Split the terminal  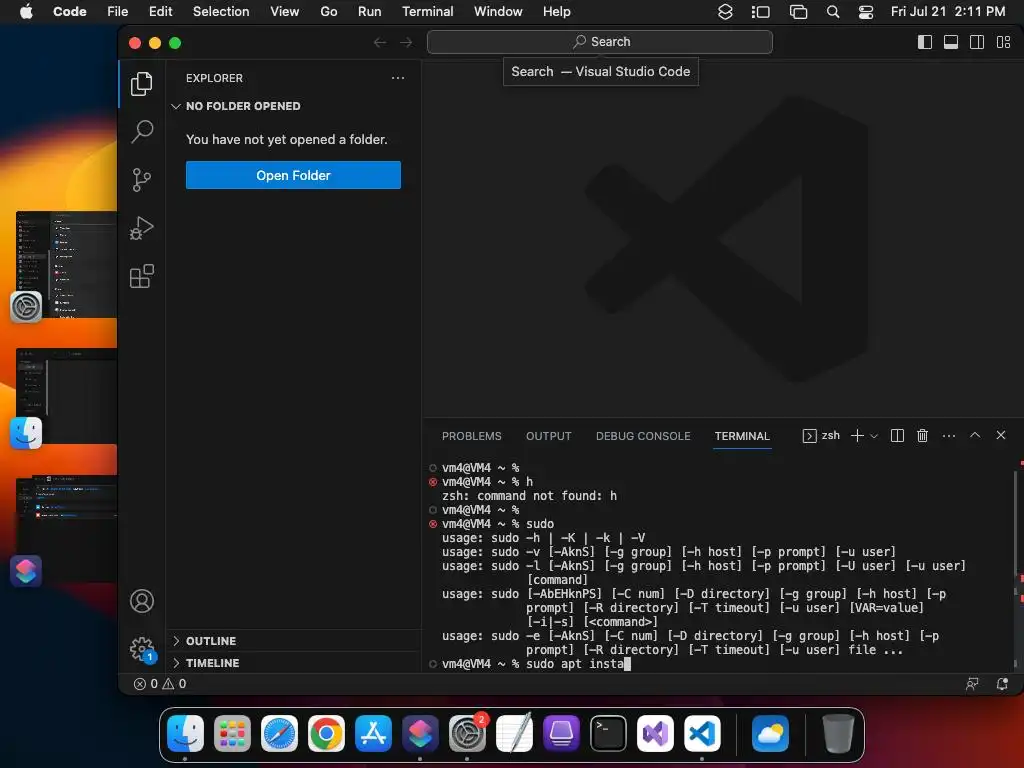[x=897, y=436]
